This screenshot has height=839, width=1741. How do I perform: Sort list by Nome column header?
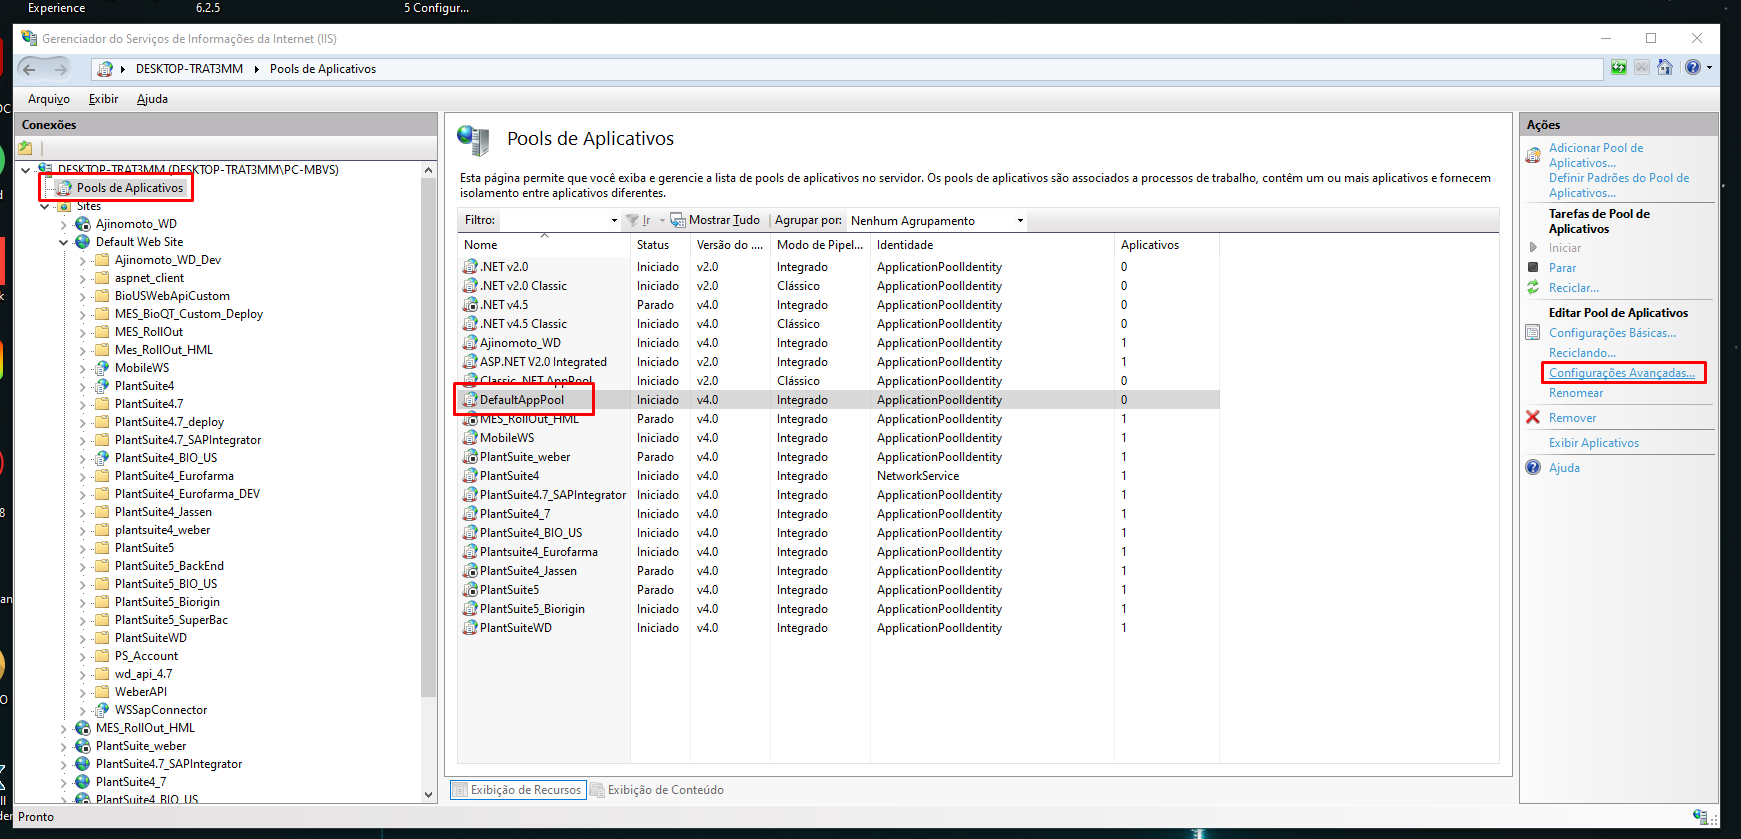(x=544, y=245)
